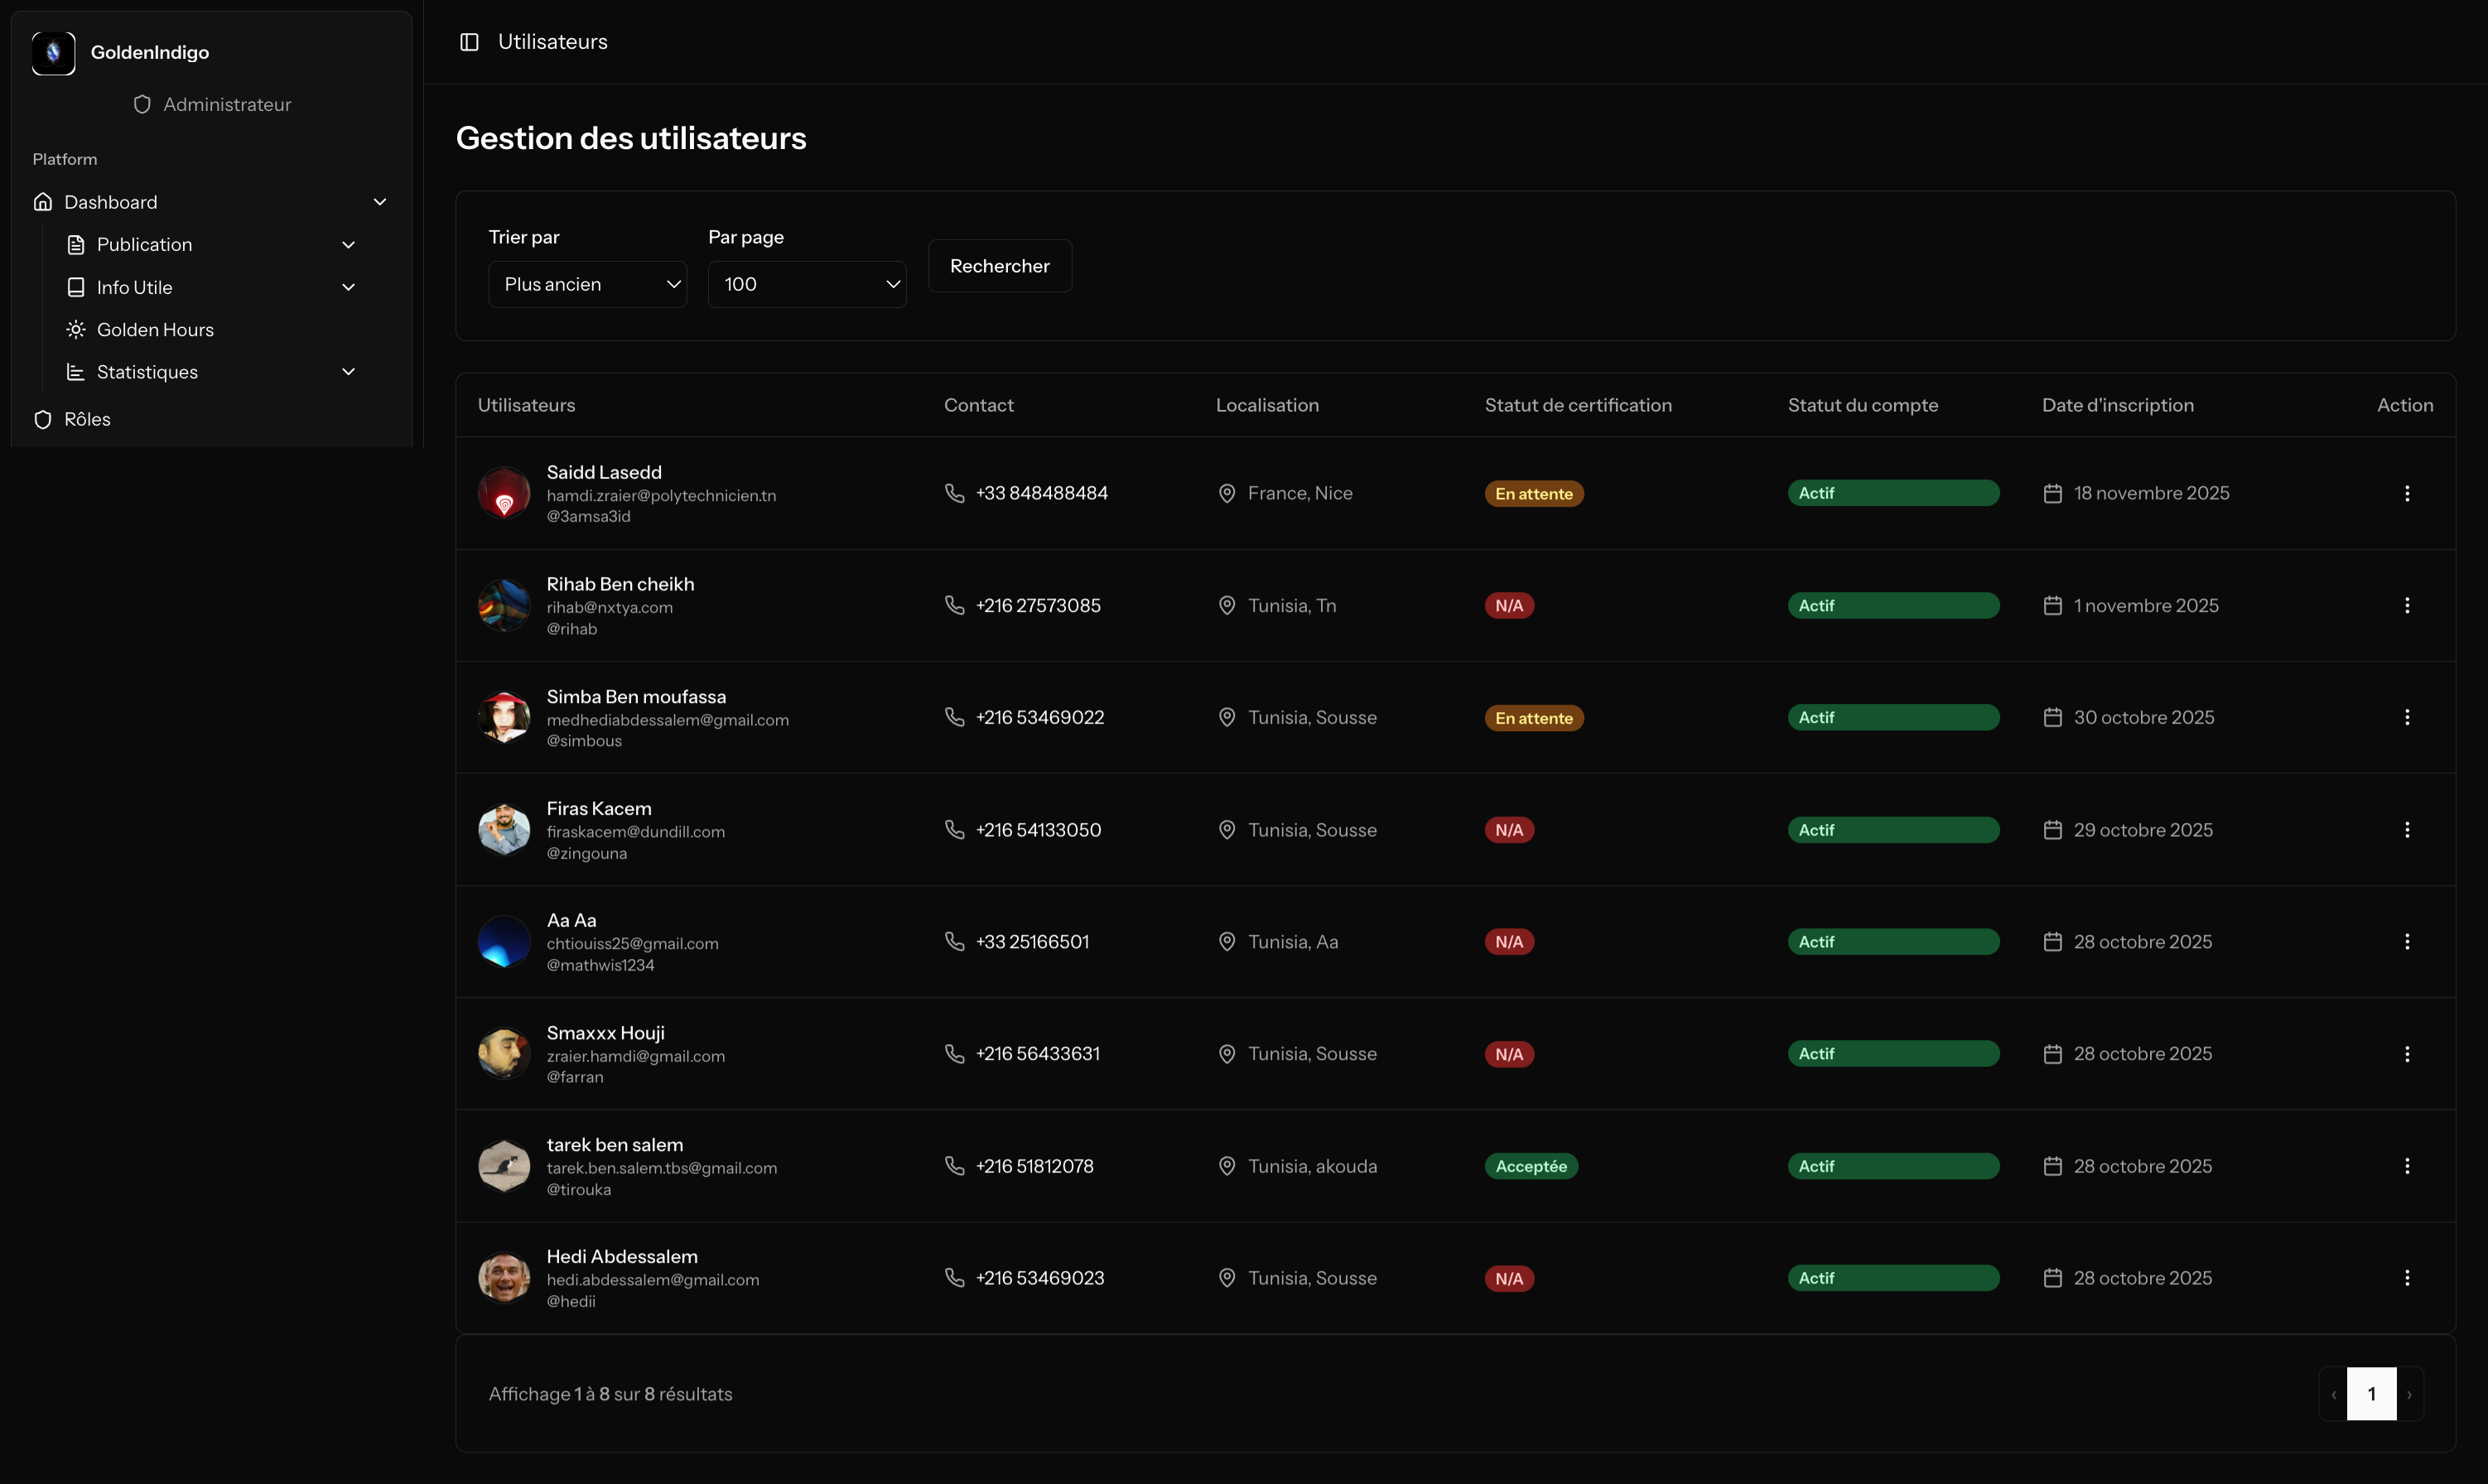Click phone number +216 56433631
The height and width of the screenshot is (1484, 2488).
(x=1038, y=1054)
